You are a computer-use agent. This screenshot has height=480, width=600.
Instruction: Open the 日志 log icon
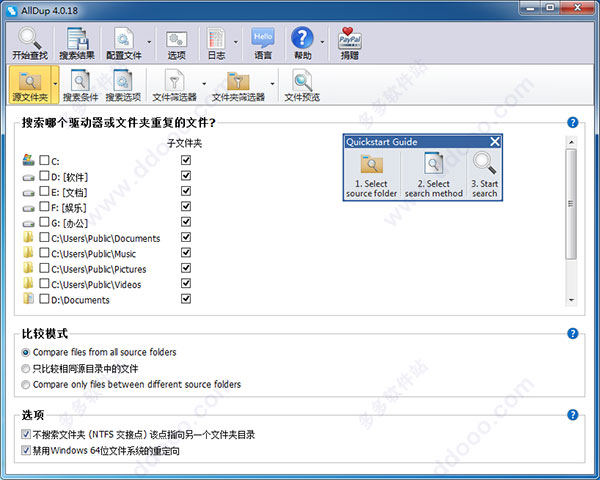pos(216,44)
